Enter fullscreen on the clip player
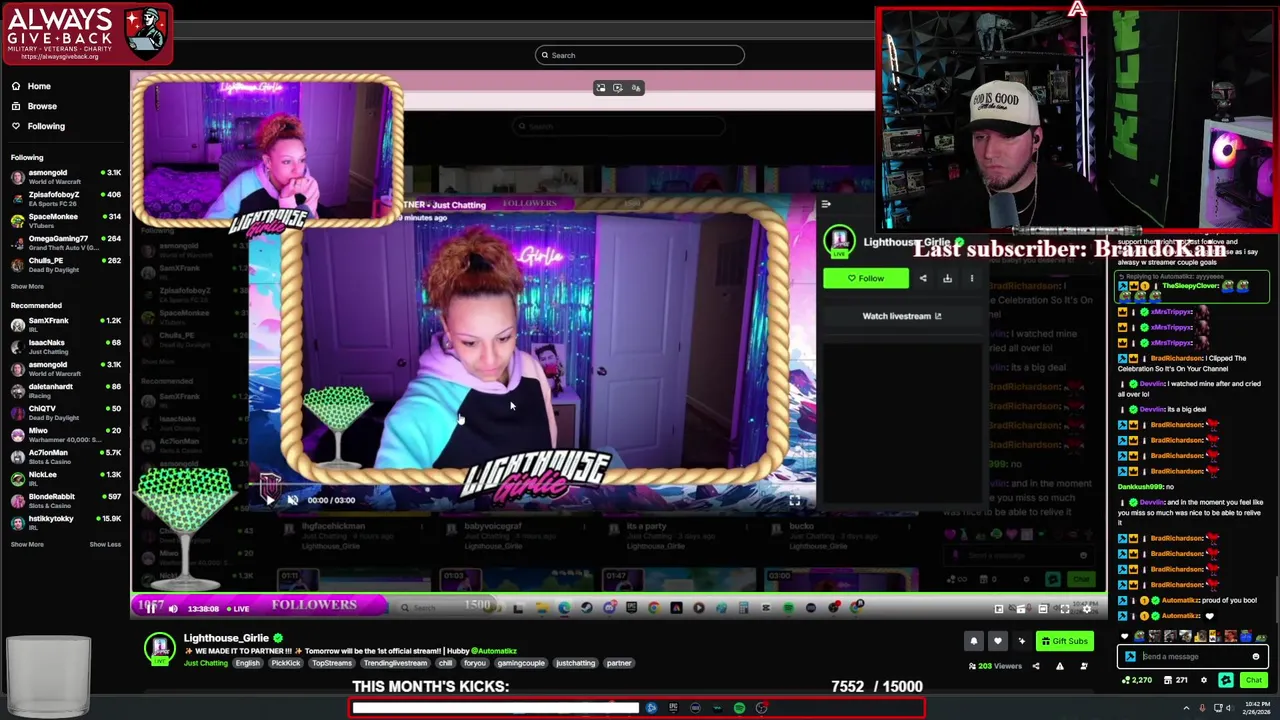The image size is (1280, 720). coord(794,500)
